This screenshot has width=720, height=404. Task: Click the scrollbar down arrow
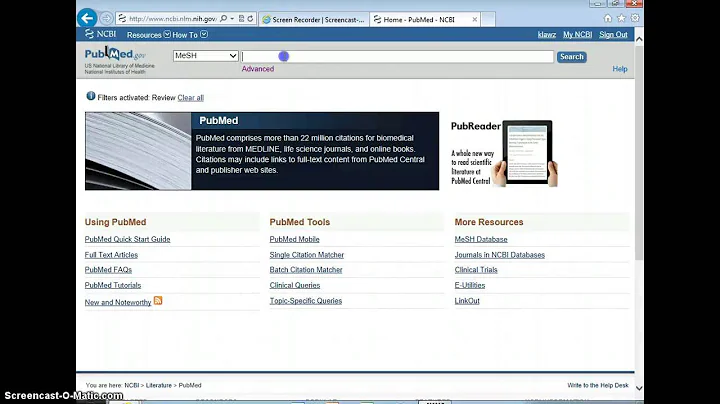(639, 388)
